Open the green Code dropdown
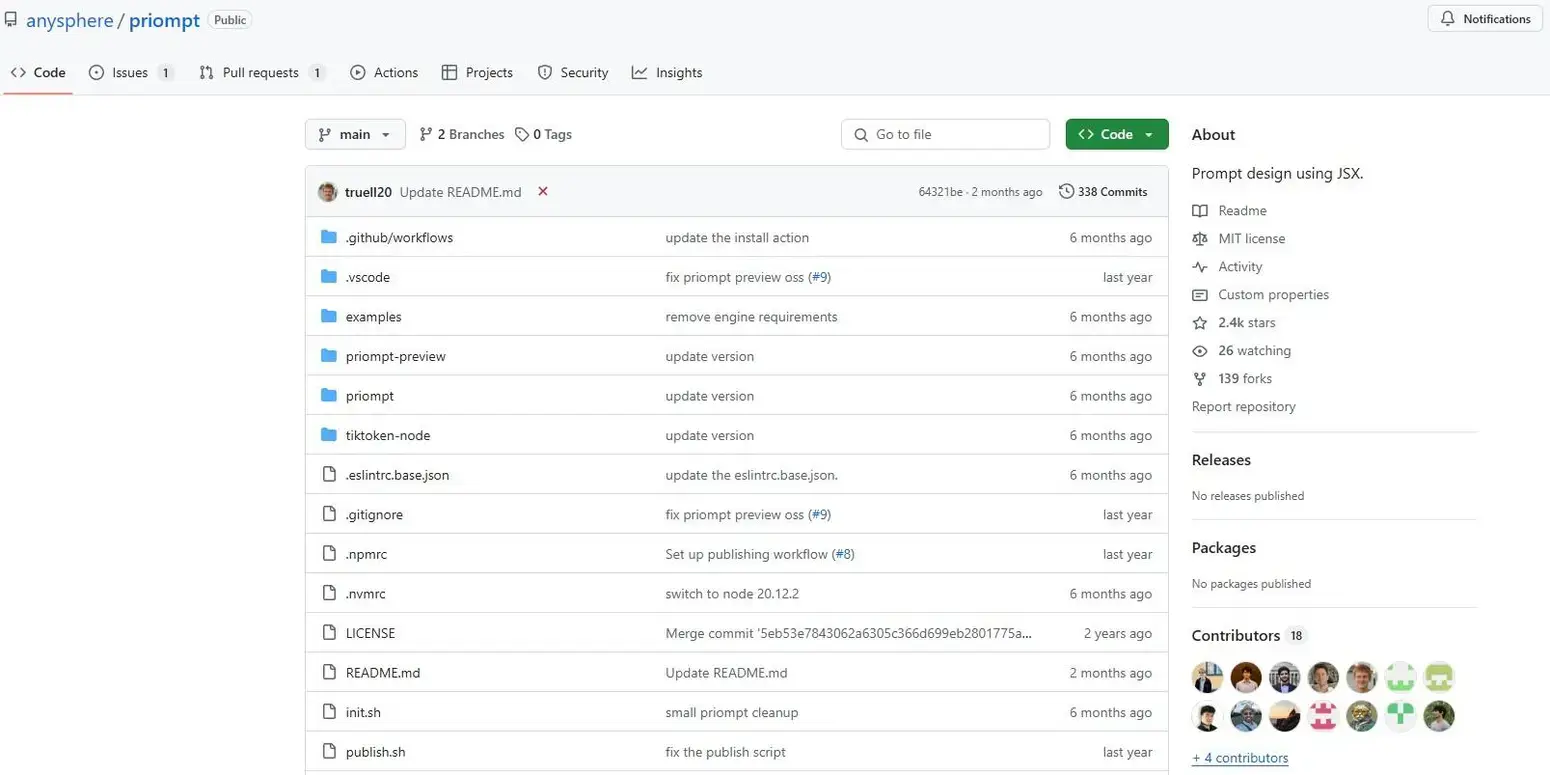The height and width of the screenshot is (775, 1550). (x=1117, y=134)
